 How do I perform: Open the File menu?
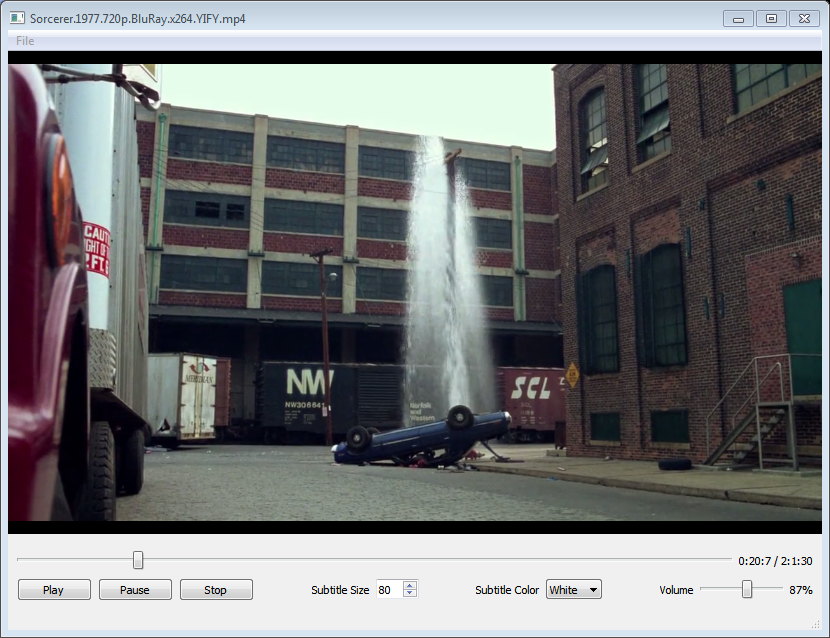coord(25,41)
